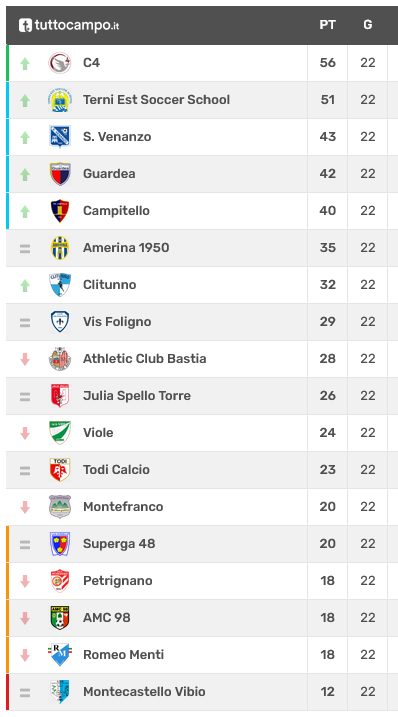Image resolution: width=398 pixels, height=717 pixels.
Task: Open Terni Est Soccer School crest icon
Action: click(x=60, y=100)
